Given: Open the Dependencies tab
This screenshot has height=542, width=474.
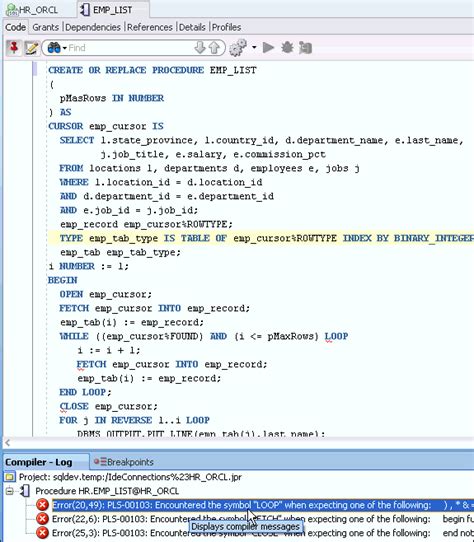Looking at the screenshot, I should pos(93,27).
